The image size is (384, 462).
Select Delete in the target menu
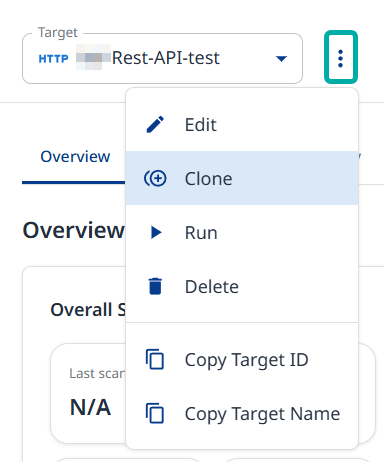coord(242,286)
